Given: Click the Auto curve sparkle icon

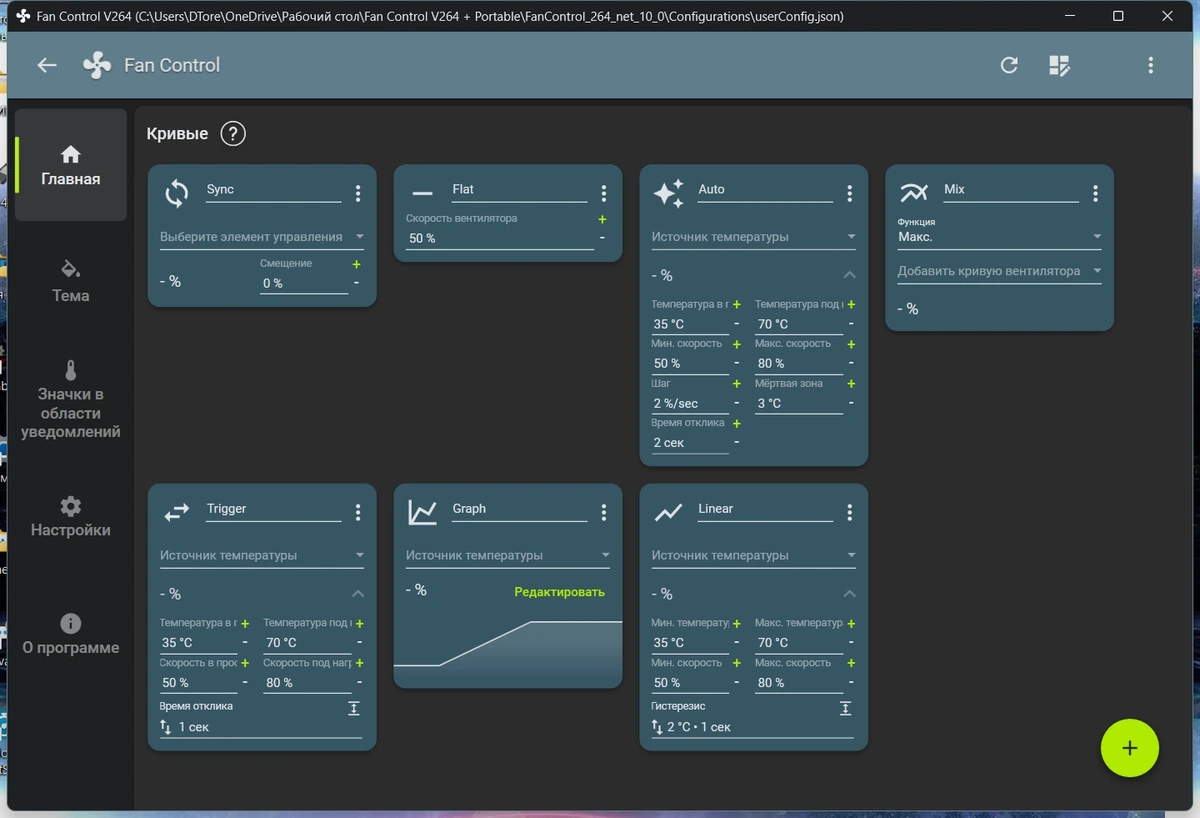Looking at the screenshot, I should (x=668, y=193).
